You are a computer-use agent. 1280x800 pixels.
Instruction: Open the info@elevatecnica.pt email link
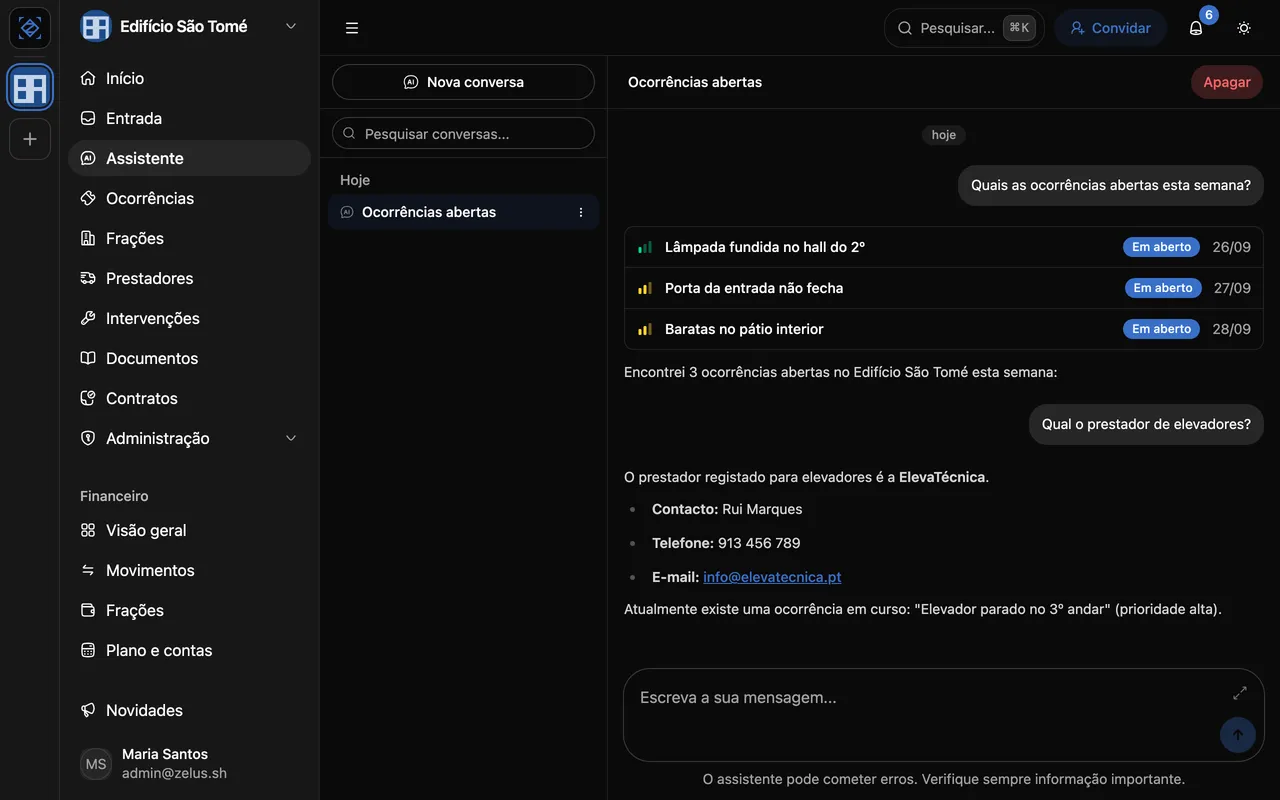[772, 577]
